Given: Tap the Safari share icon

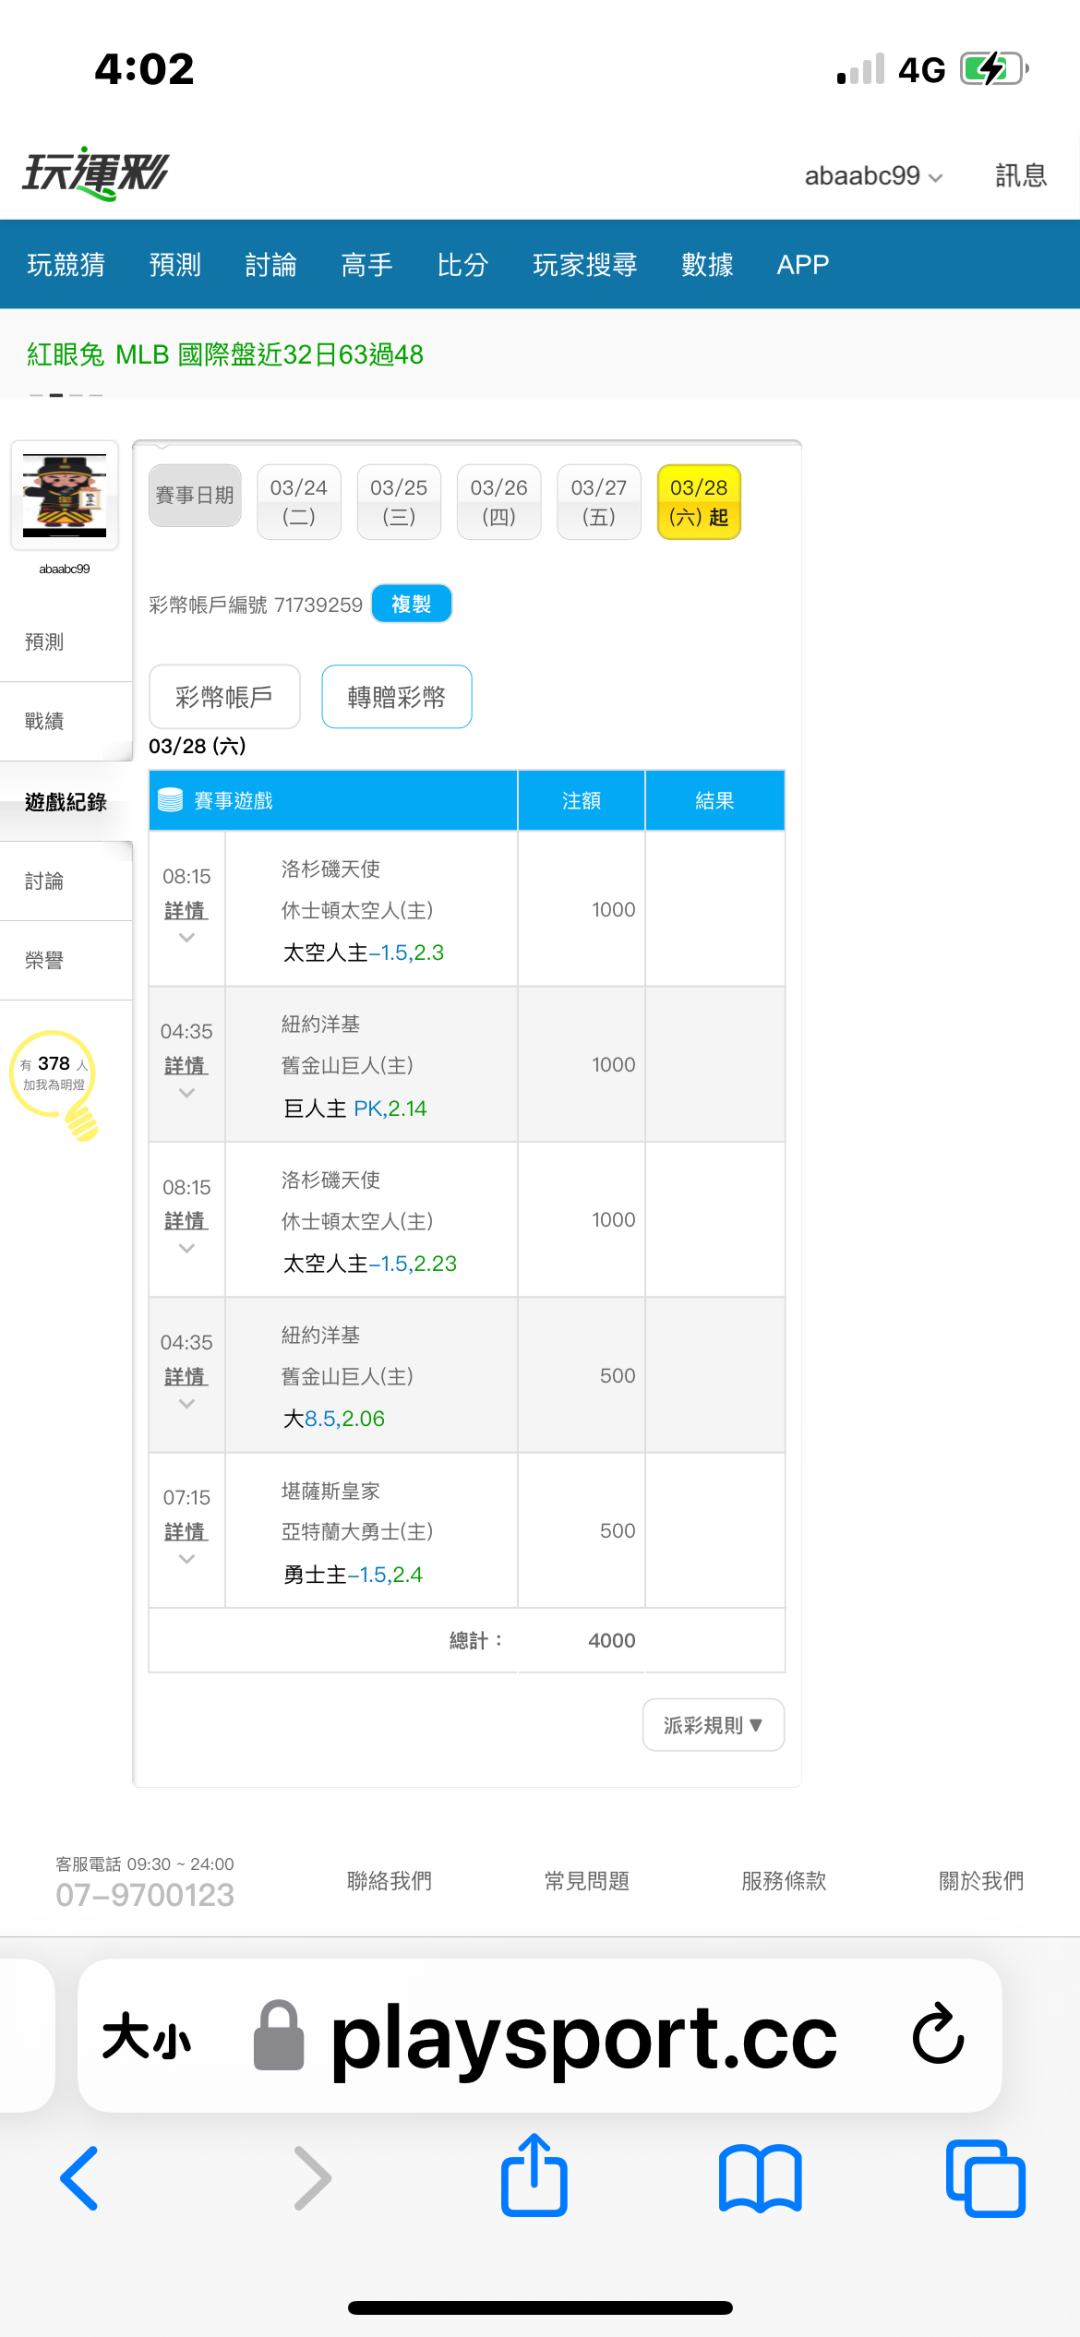Looking at the screenshot, I should [534, 2176].
